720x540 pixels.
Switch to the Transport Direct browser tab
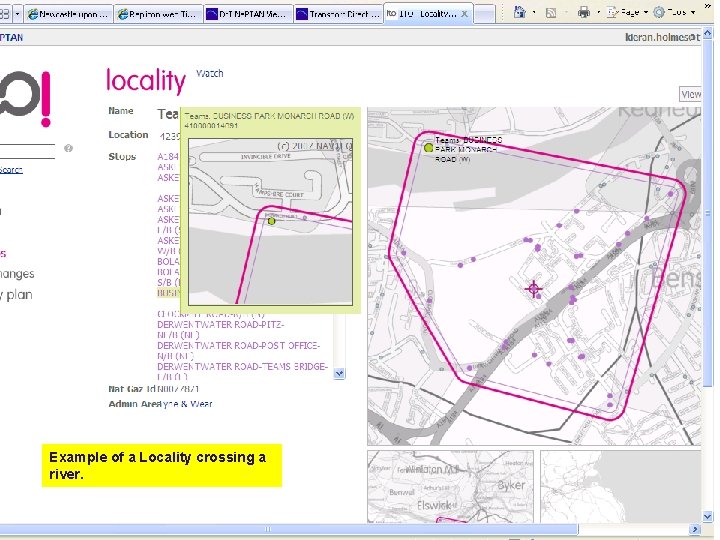pos(338,14)
